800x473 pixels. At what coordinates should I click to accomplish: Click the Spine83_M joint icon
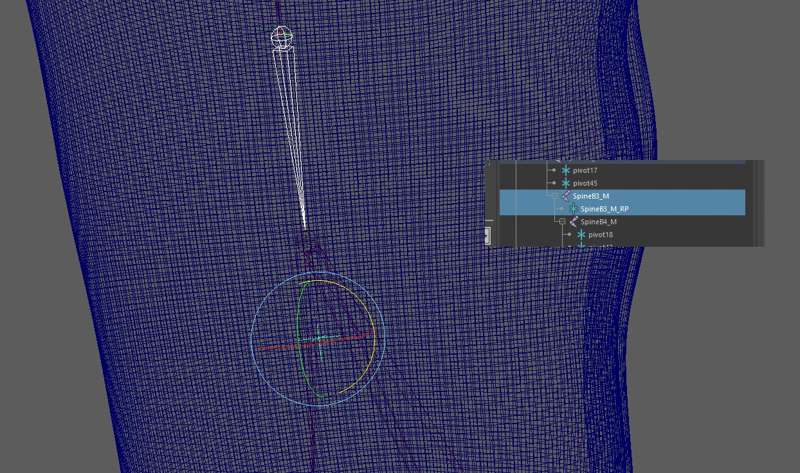(x=566, y=196)
